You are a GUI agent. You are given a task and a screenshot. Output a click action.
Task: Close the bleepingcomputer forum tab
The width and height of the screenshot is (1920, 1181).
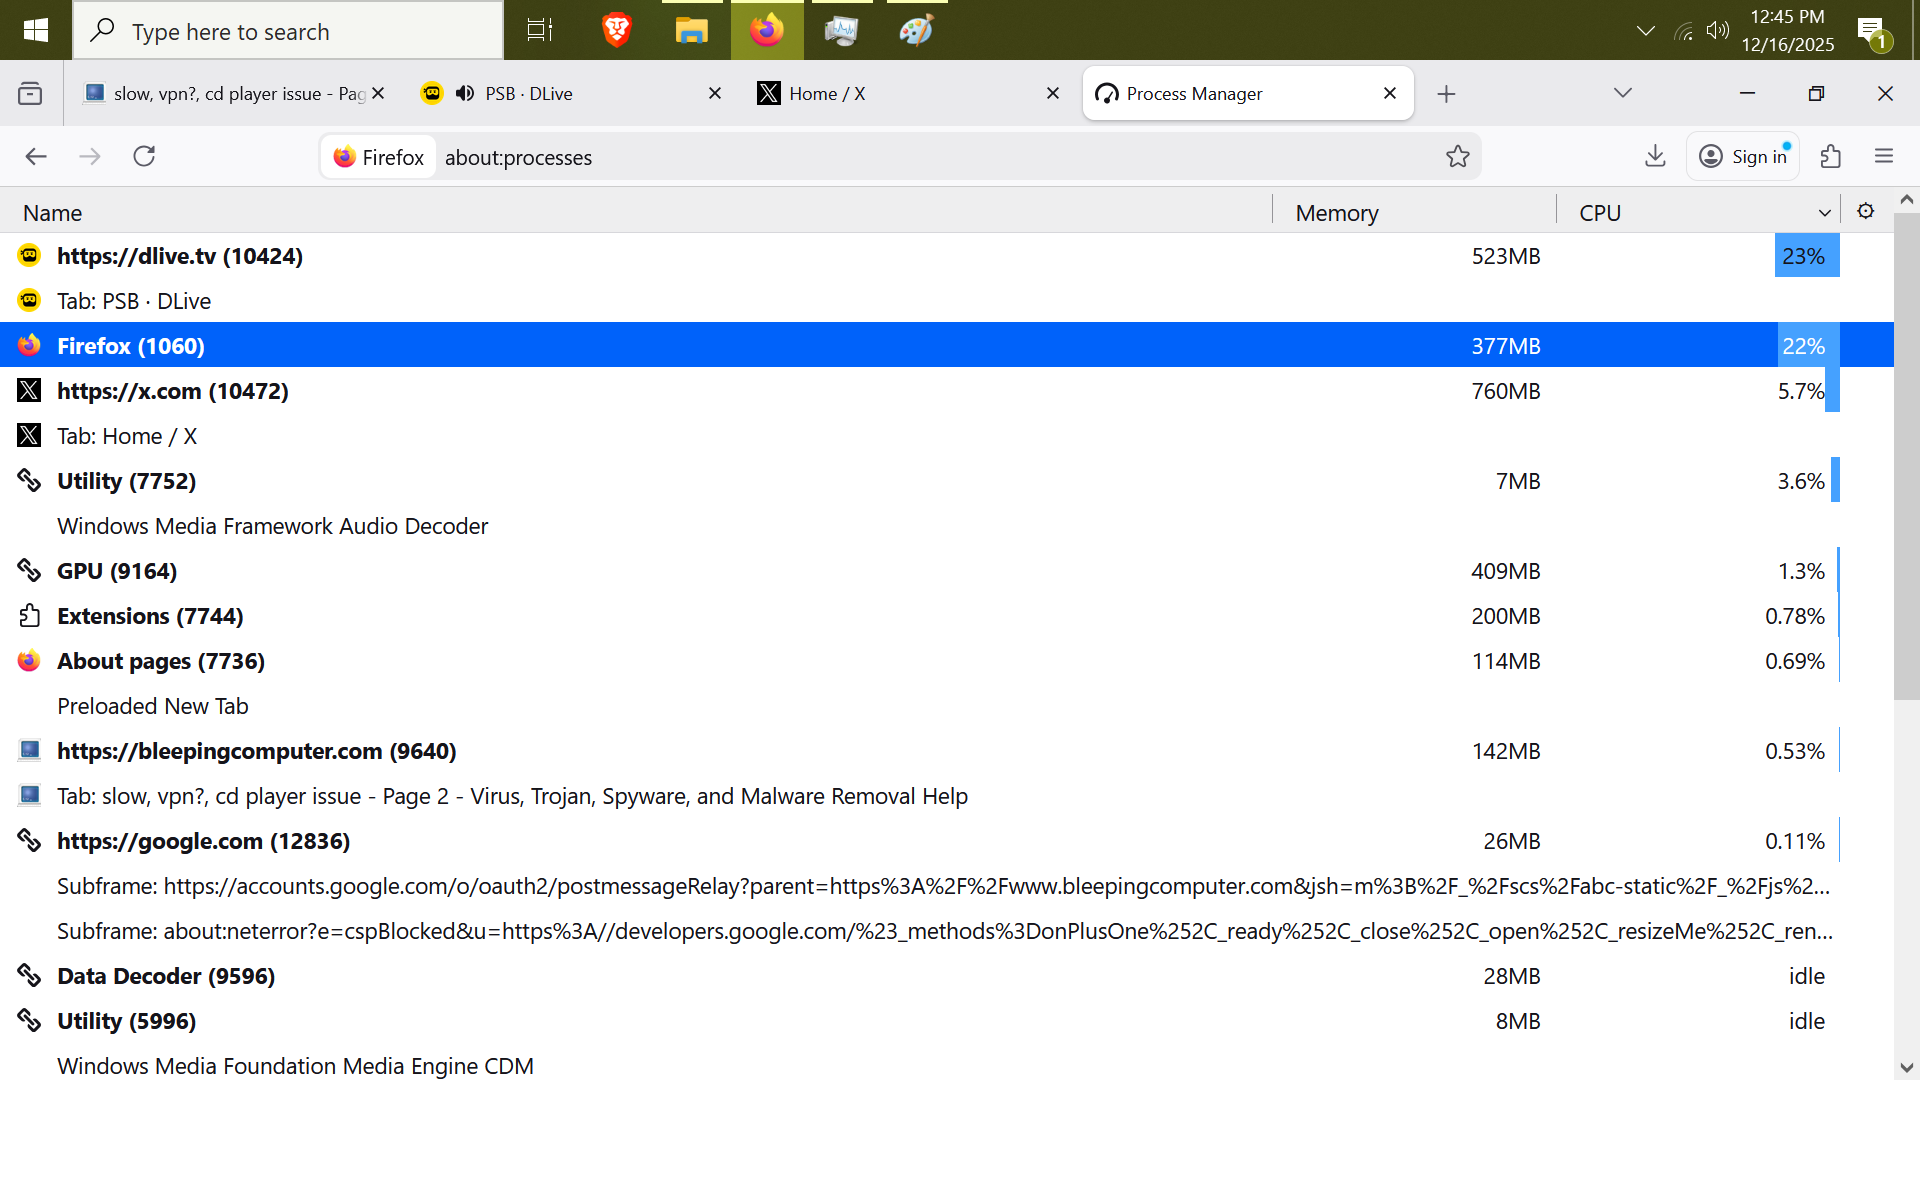(x=378, y=93)
